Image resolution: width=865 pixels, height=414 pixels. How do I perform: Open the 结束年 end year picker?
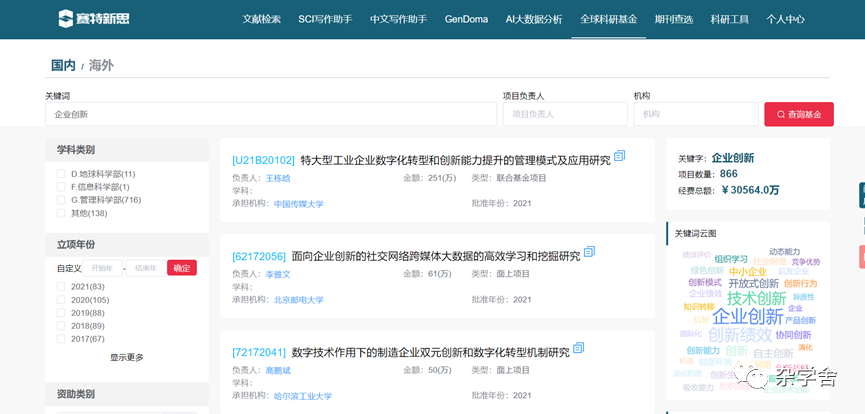pos(146,268)
